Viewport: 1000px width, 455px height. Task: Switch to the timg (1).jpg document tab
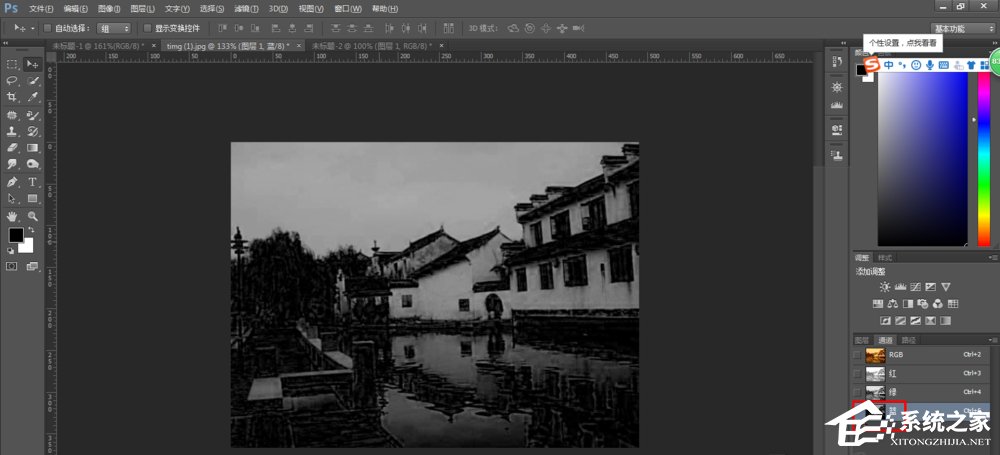(226, 46)
